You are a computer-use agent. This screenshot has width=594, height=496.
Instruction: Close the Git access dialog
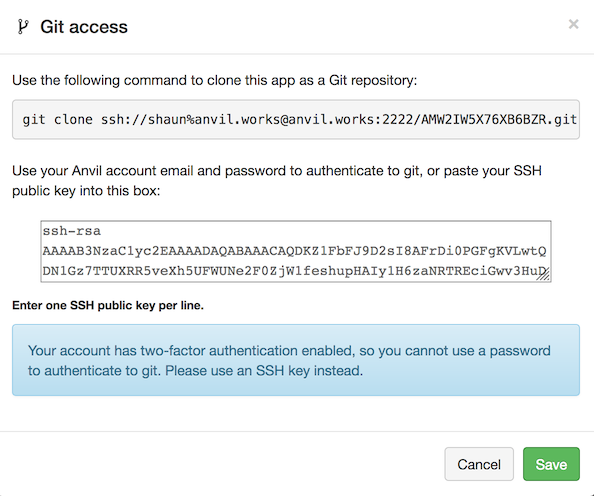pyautogui.click(x=573, y=24)
